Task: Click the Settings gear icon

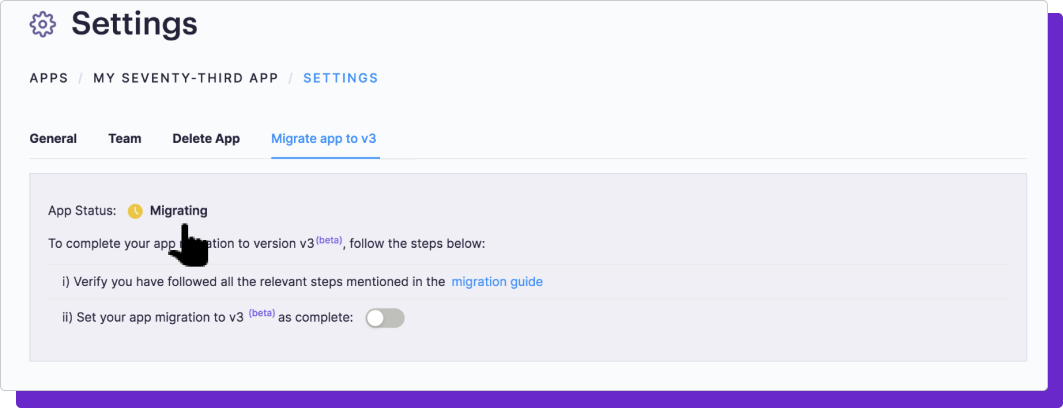Action: pyautogui.click(x=43, y=24)
